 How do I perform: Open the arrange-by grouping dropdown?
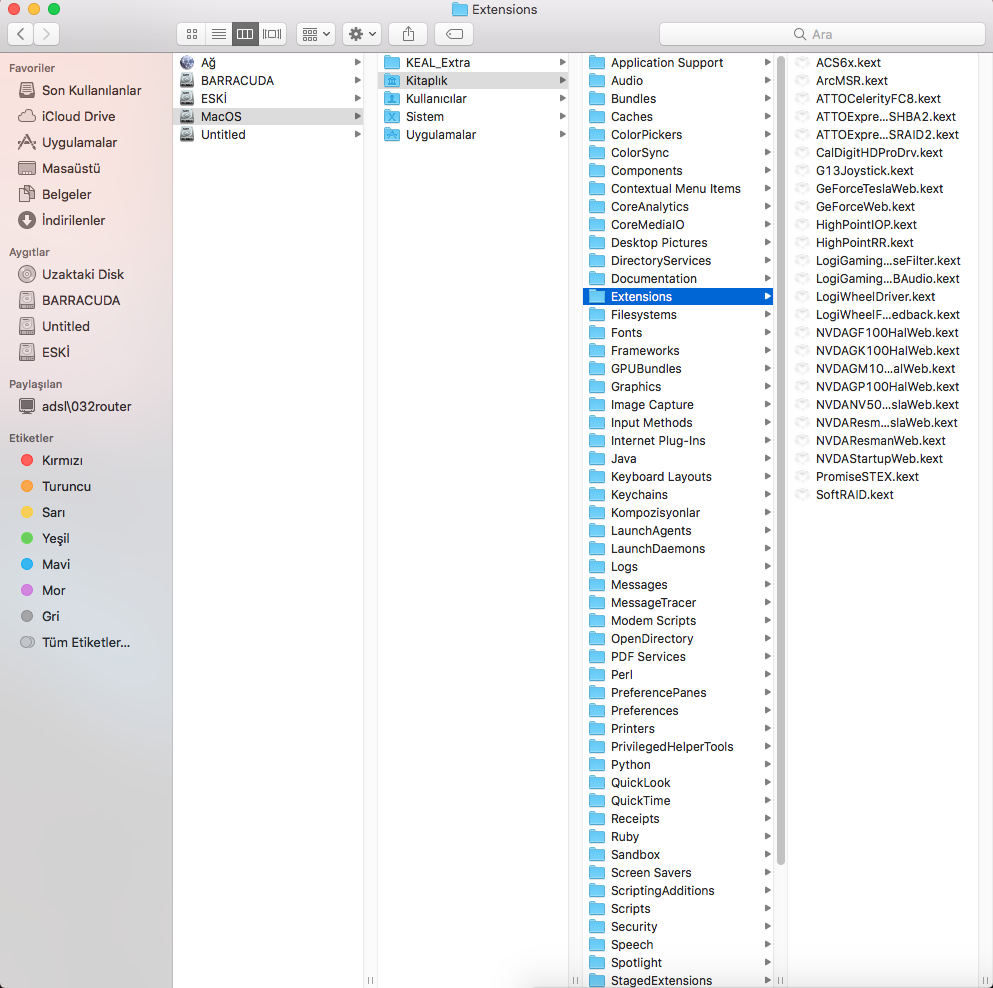(315, 34)
